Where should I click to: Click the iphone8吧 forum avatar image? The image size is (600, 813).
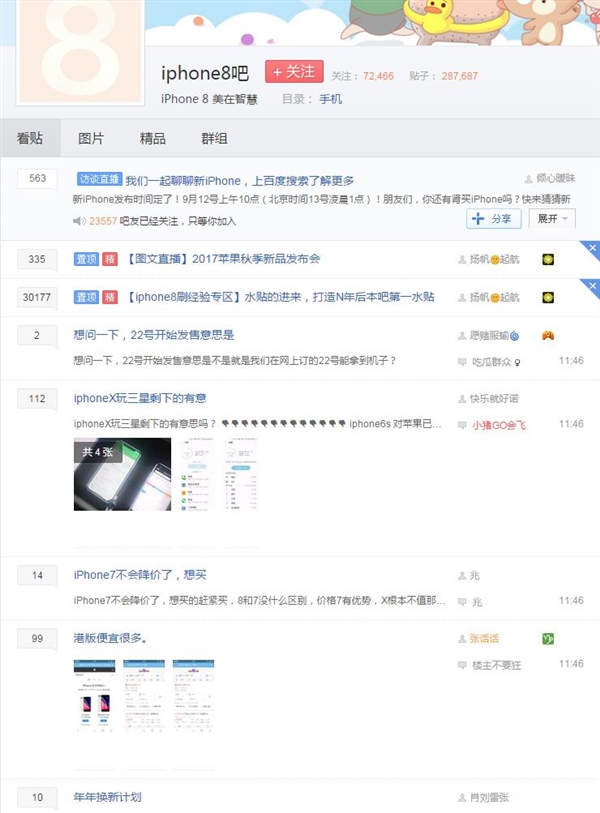[x=80, y=52]
